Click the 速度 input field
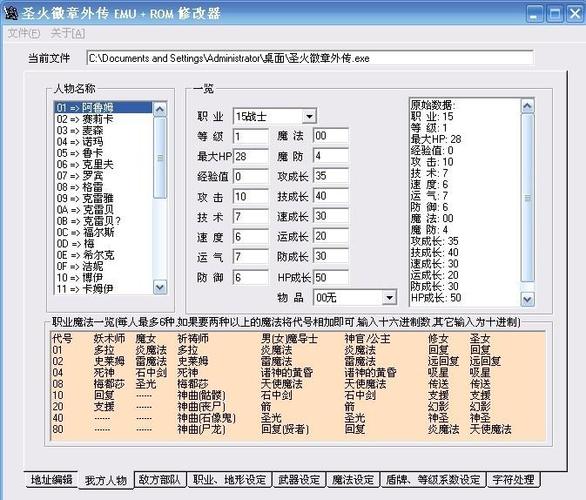Viewport: 586px width, 500px height. (x=250, y=237)
